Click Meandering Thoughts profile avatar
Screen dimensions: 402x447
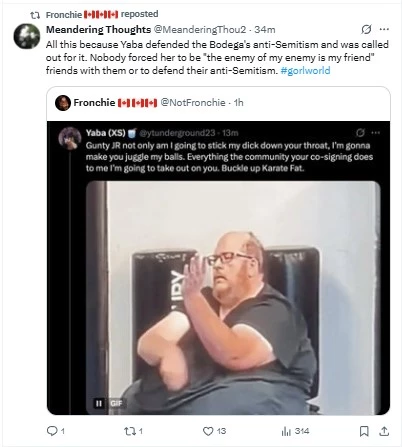(x=27, y=36)
